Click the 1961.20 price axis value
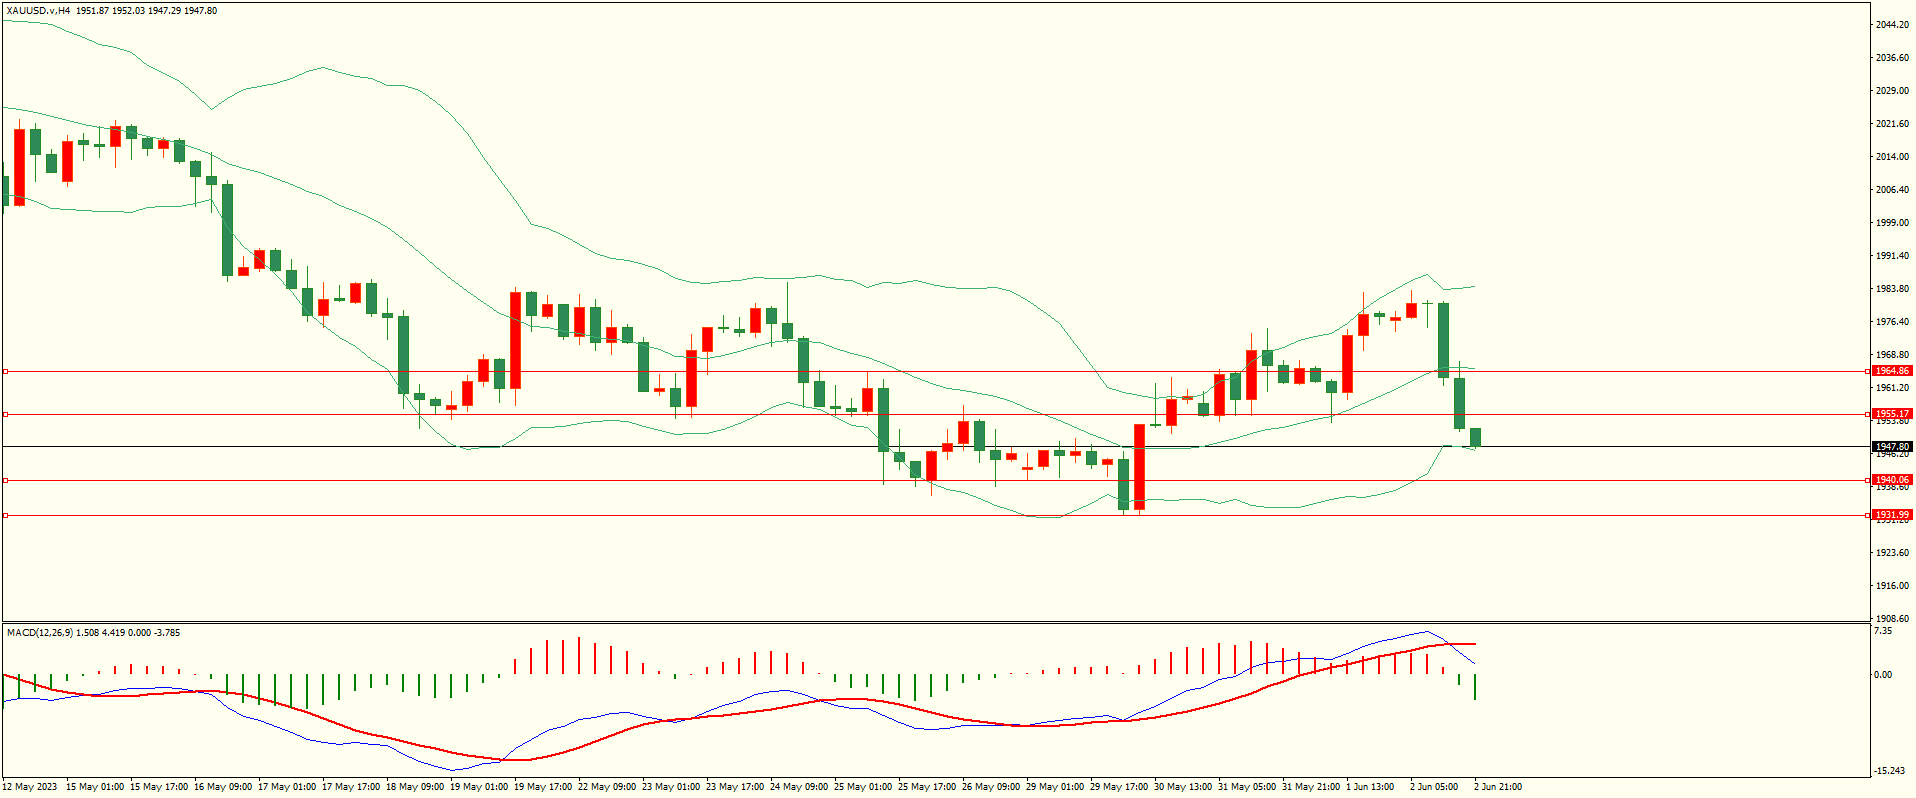The width and height of the screenshot is (1916, 798). (1892, 388)
